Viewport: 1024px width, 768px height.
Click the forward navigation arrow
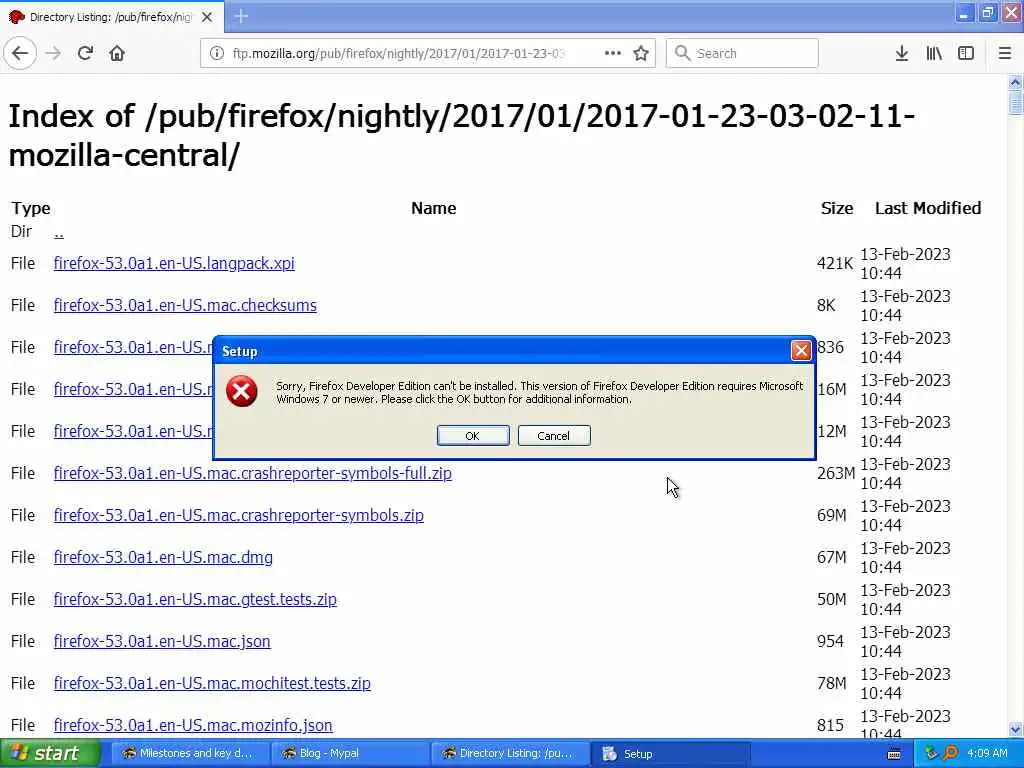(53, 53)
